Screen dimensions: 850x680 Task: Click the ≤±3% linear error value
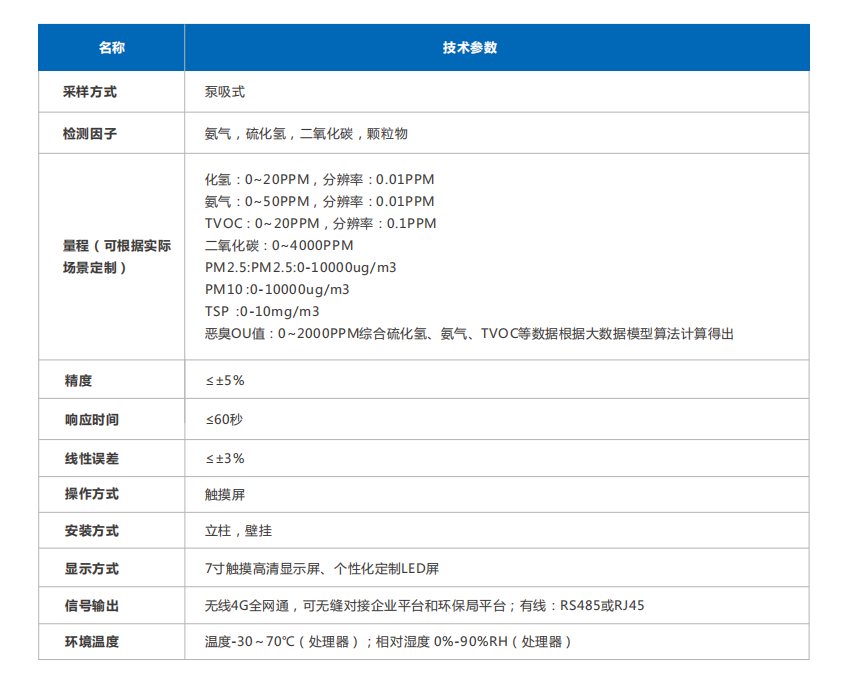tap(224, 458)
